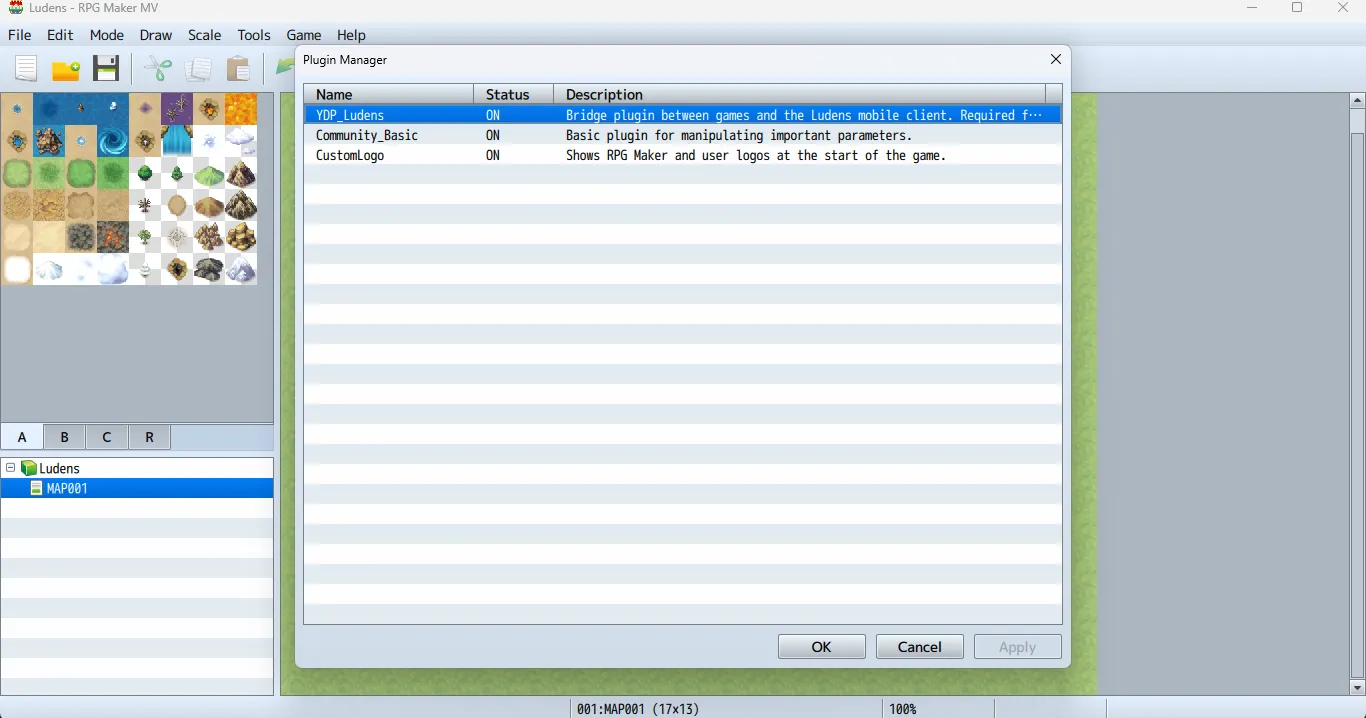Click the Cut scissors icon
The width and height of the screenshot is (1366, 718).
[x=158, y=69]
